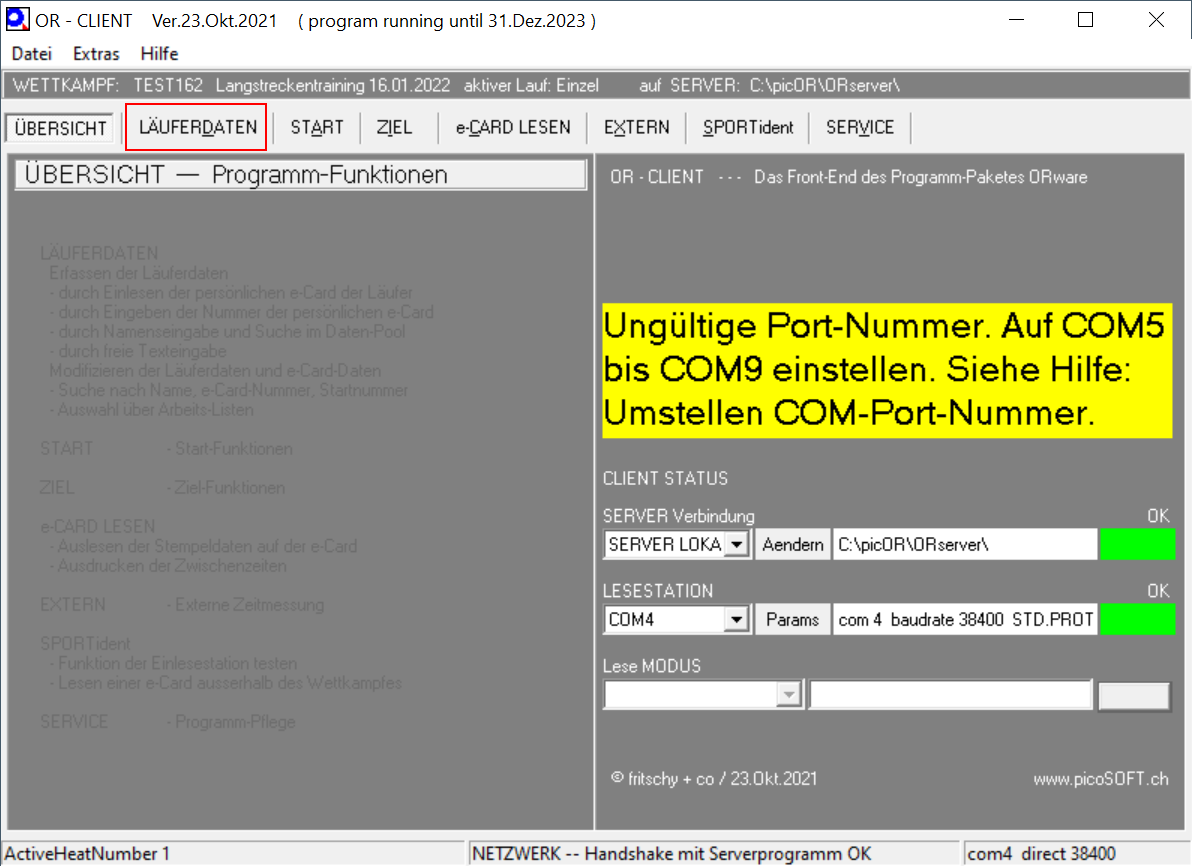Image resolution: width=1192 pixels, height=866 pixels.
Task: Expand the SERVER Verbindung dropdown
Action: coord(737,545)
